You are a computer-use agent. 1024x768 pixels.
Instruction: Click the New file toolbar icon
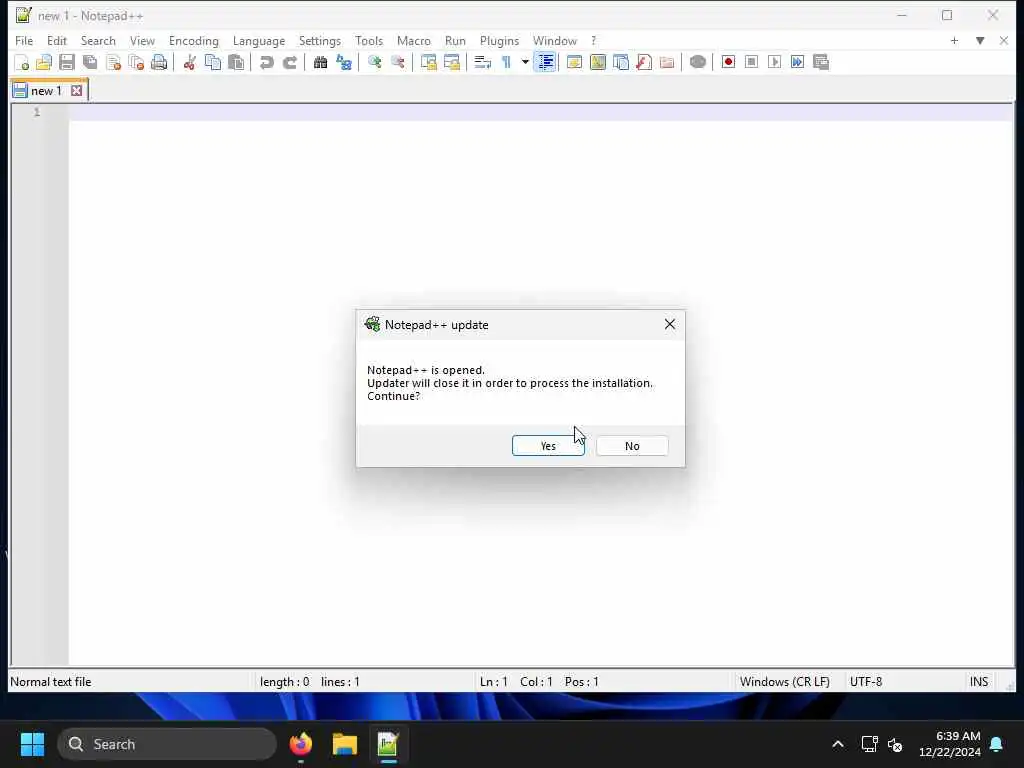(22, 62)
